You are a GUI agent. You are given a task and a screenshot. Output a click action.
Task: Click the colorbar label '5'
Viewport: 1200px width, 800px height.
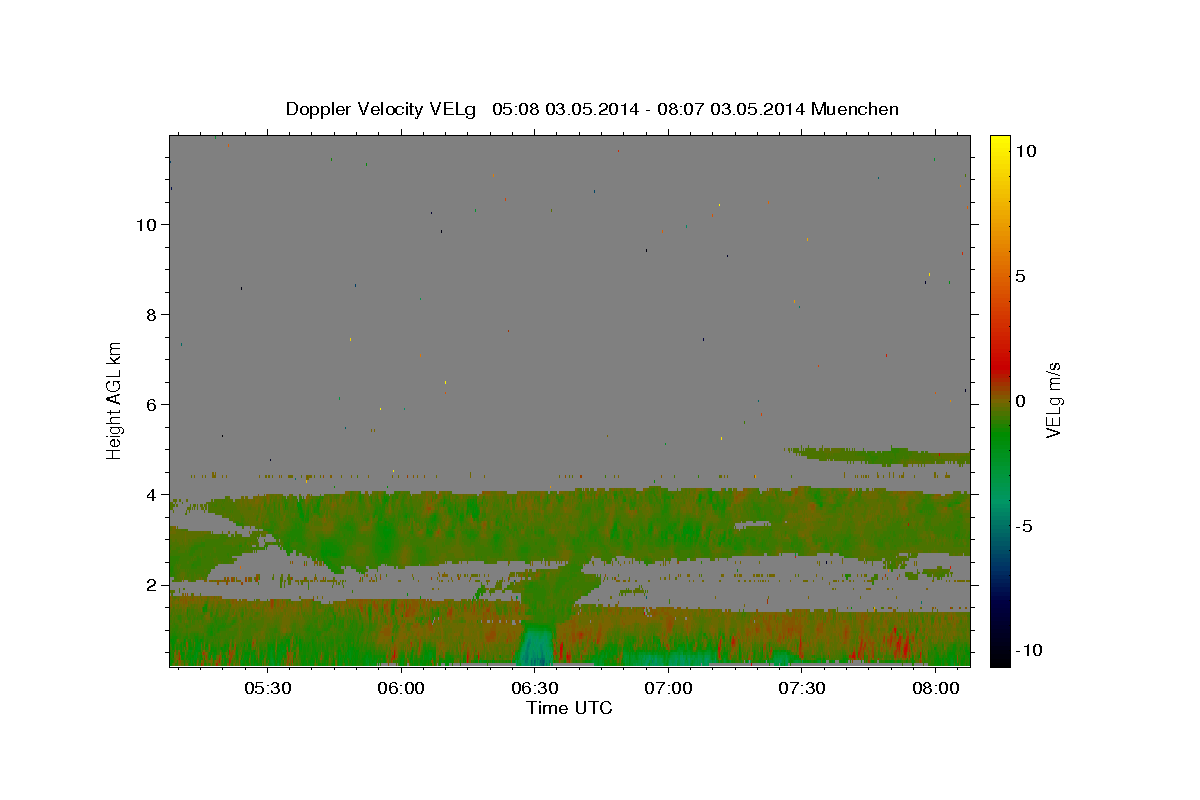click(x=1020, y=275)
